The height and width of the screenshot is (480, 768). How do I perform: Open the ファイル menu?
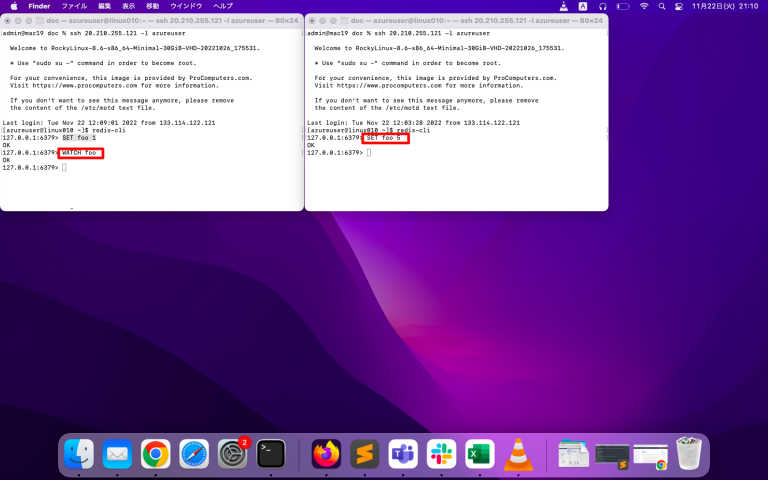click(74, 6)
